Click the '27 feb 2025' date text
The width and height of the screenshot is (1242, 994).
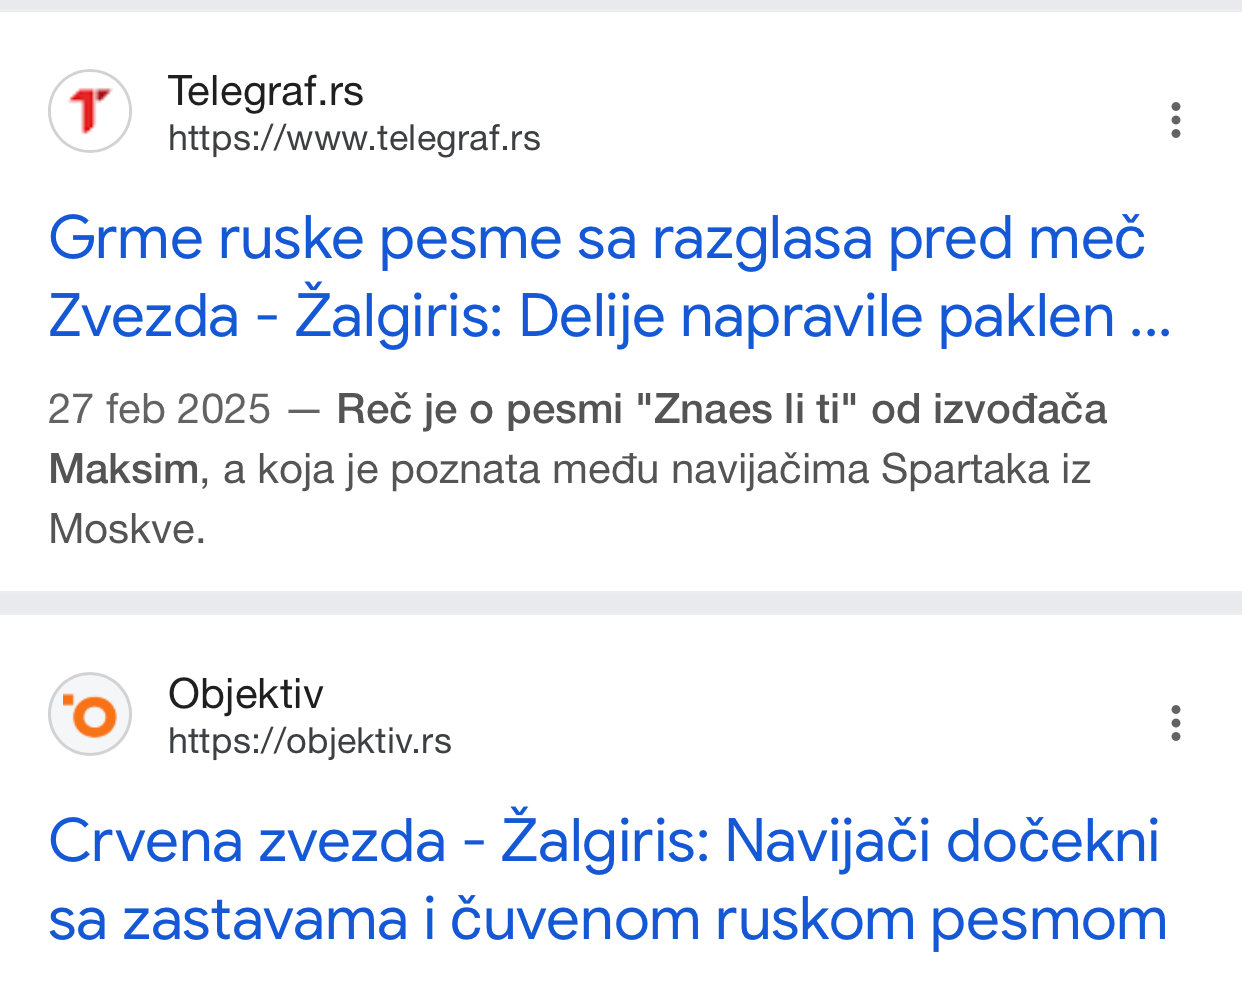(159, 409)
